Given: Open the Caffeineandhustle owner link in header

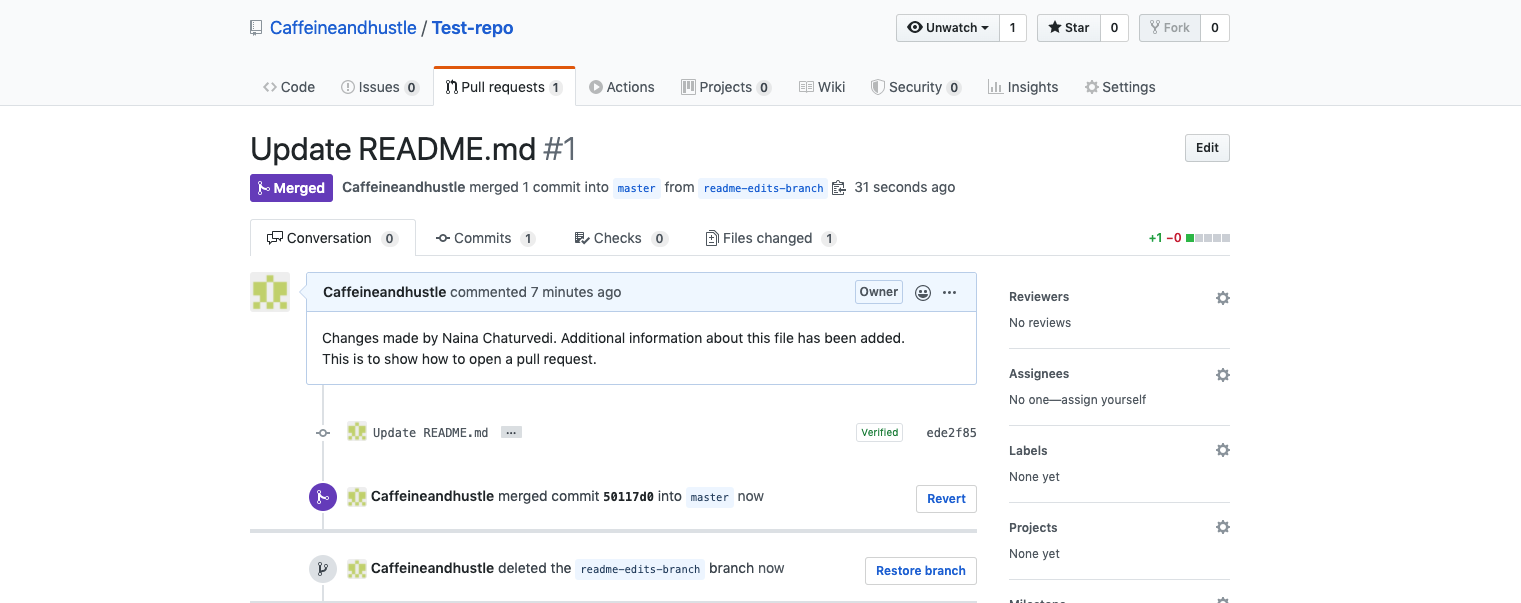Looking at the screenshot, I should point(343,28).
